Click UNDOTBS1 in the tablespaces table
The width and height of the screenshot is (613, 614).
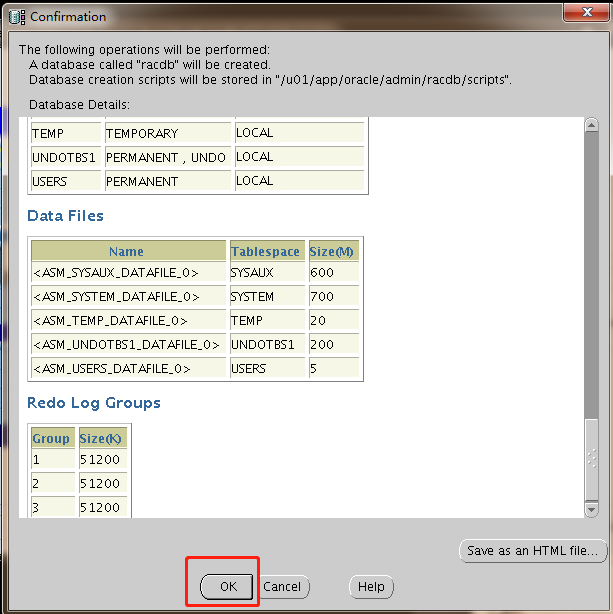[66, 157]
